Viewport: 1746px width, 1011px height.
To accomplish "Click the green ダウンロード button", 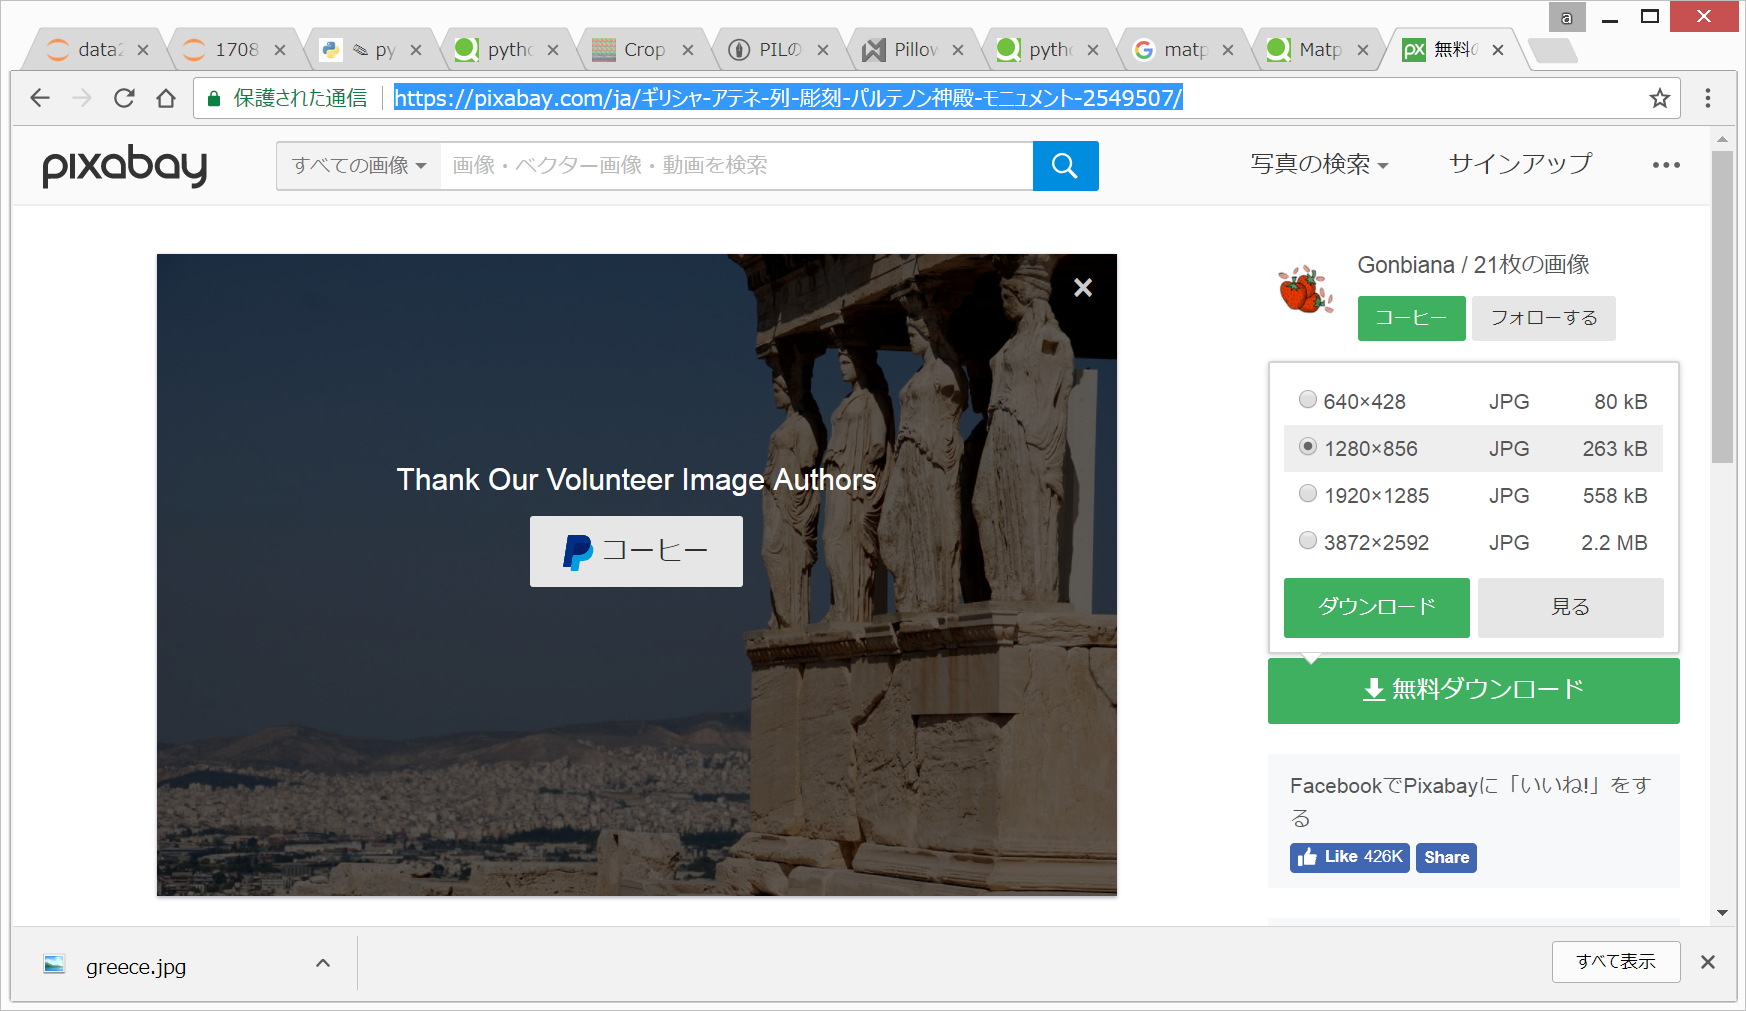I will click(x=1376, y=607).
